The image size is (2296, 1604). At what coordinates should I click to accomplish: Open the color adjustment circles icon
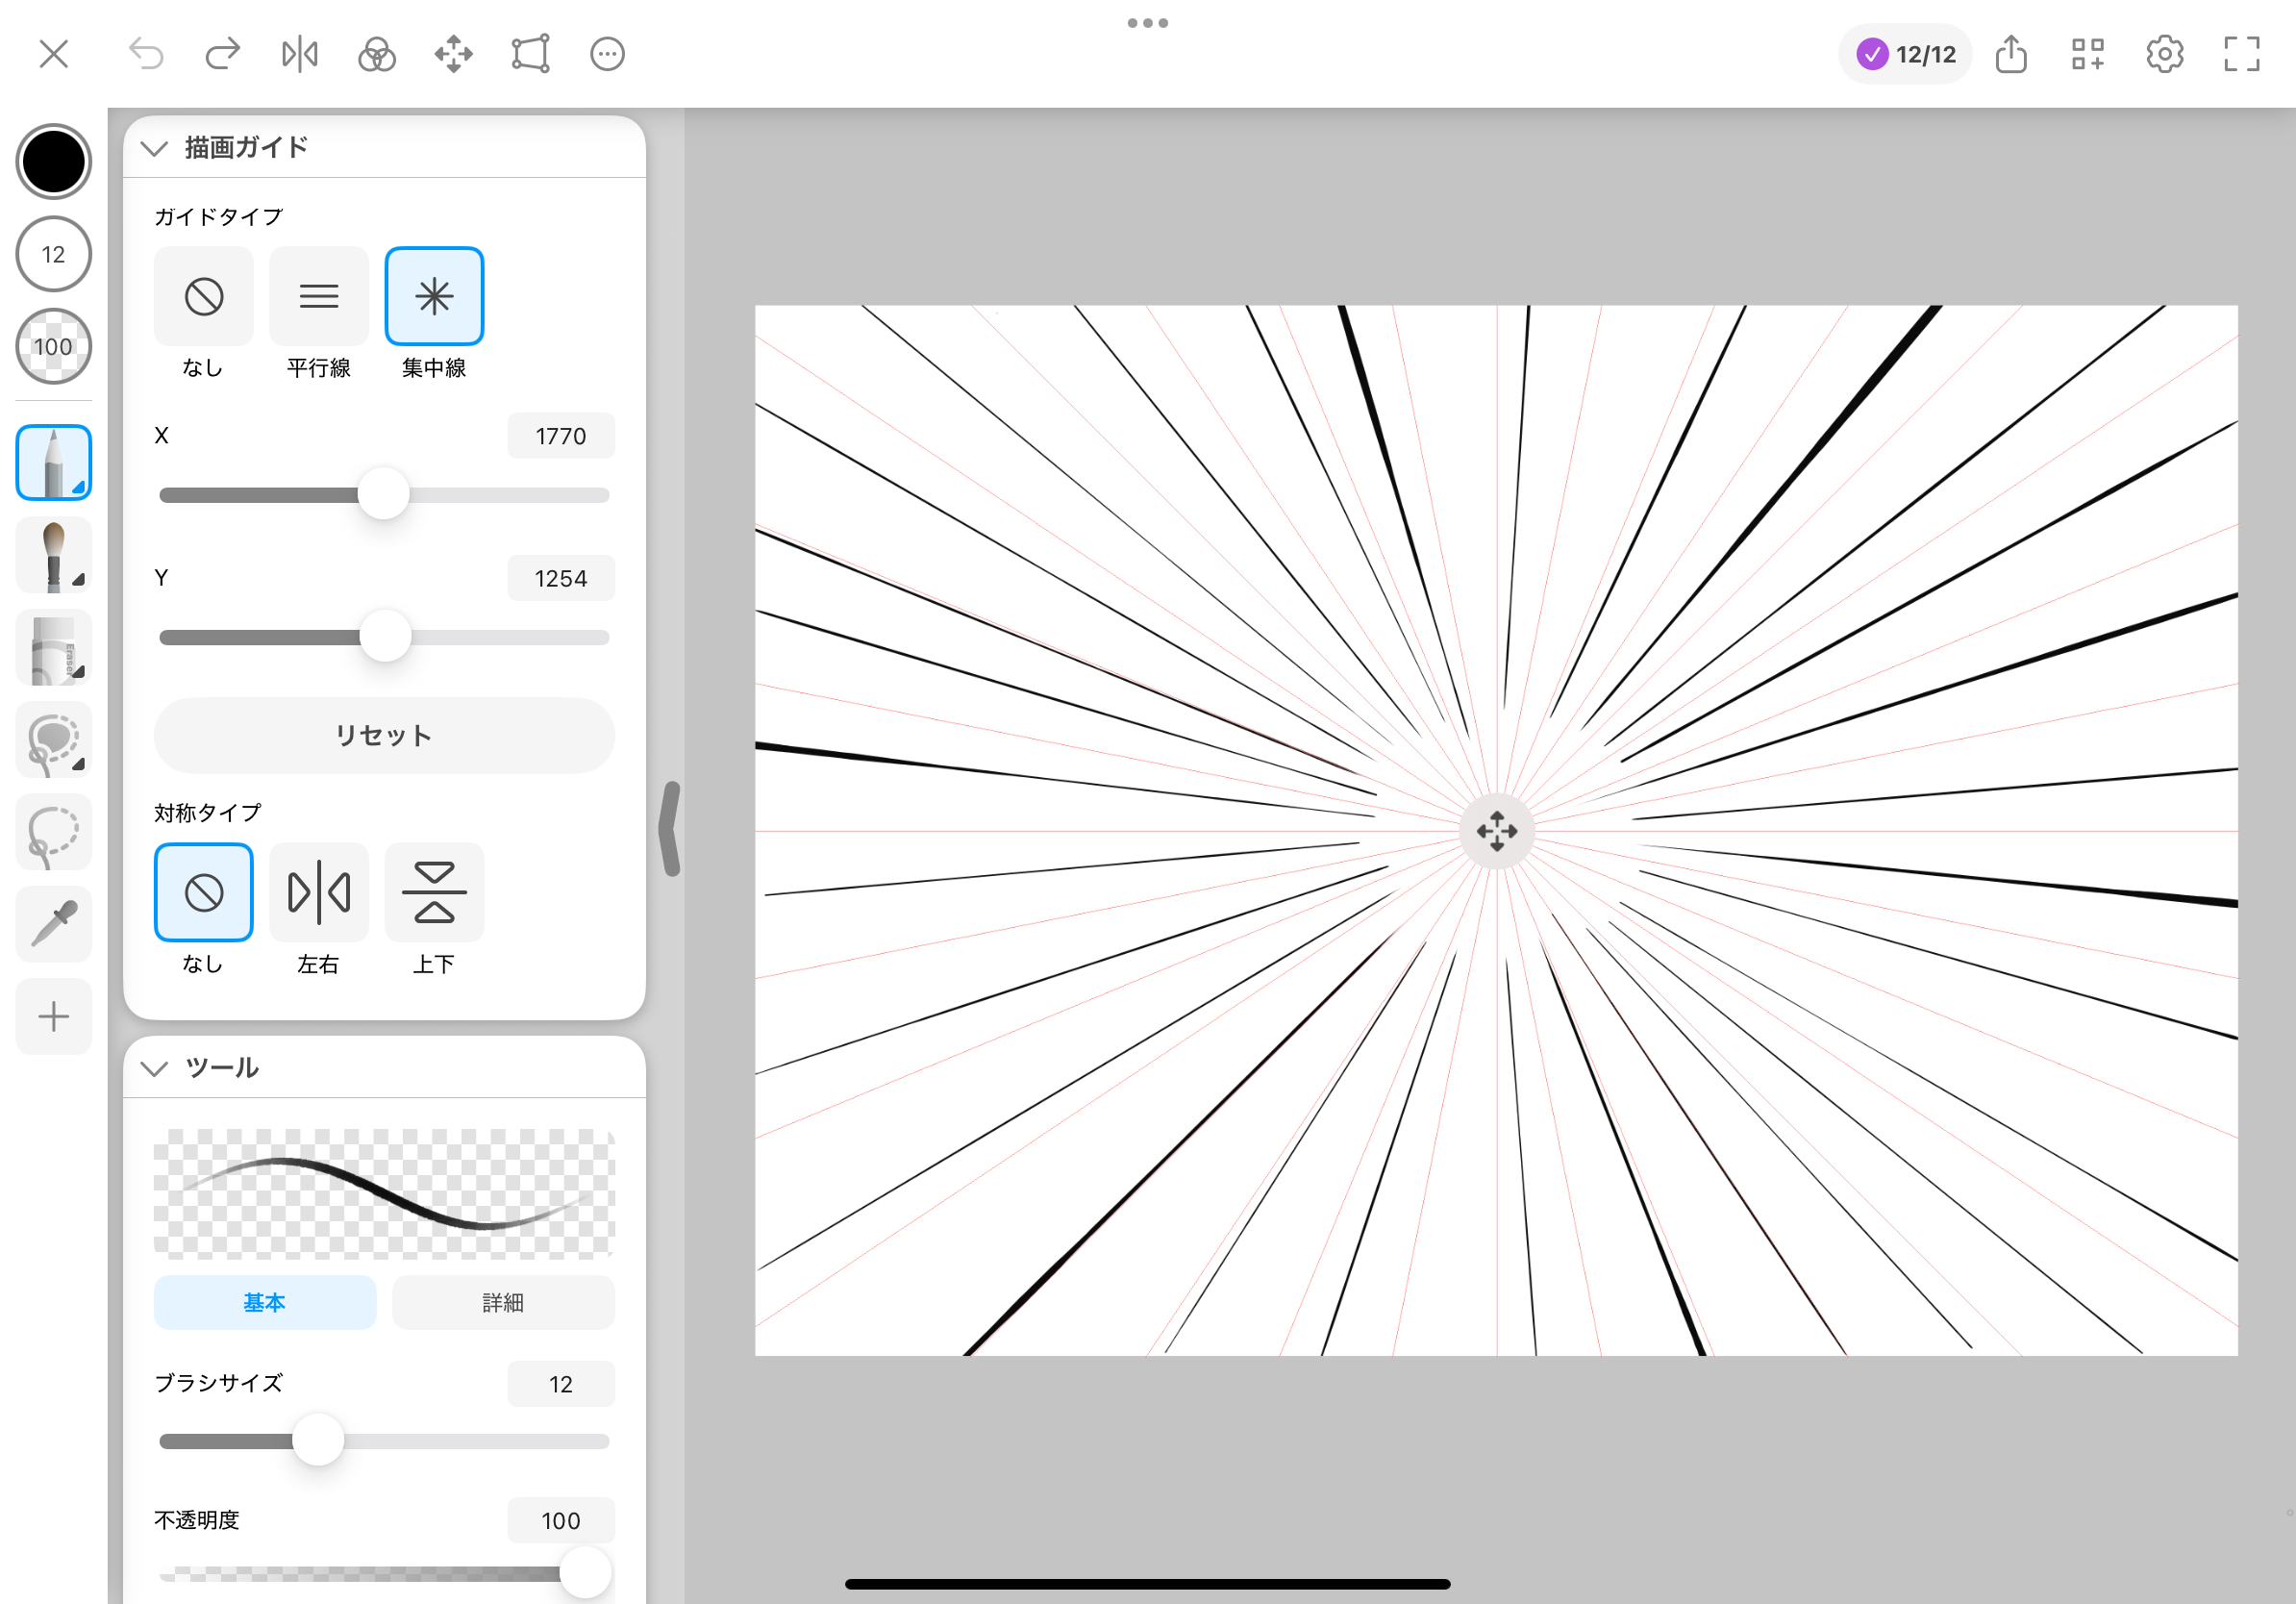(x=377, y=54)
